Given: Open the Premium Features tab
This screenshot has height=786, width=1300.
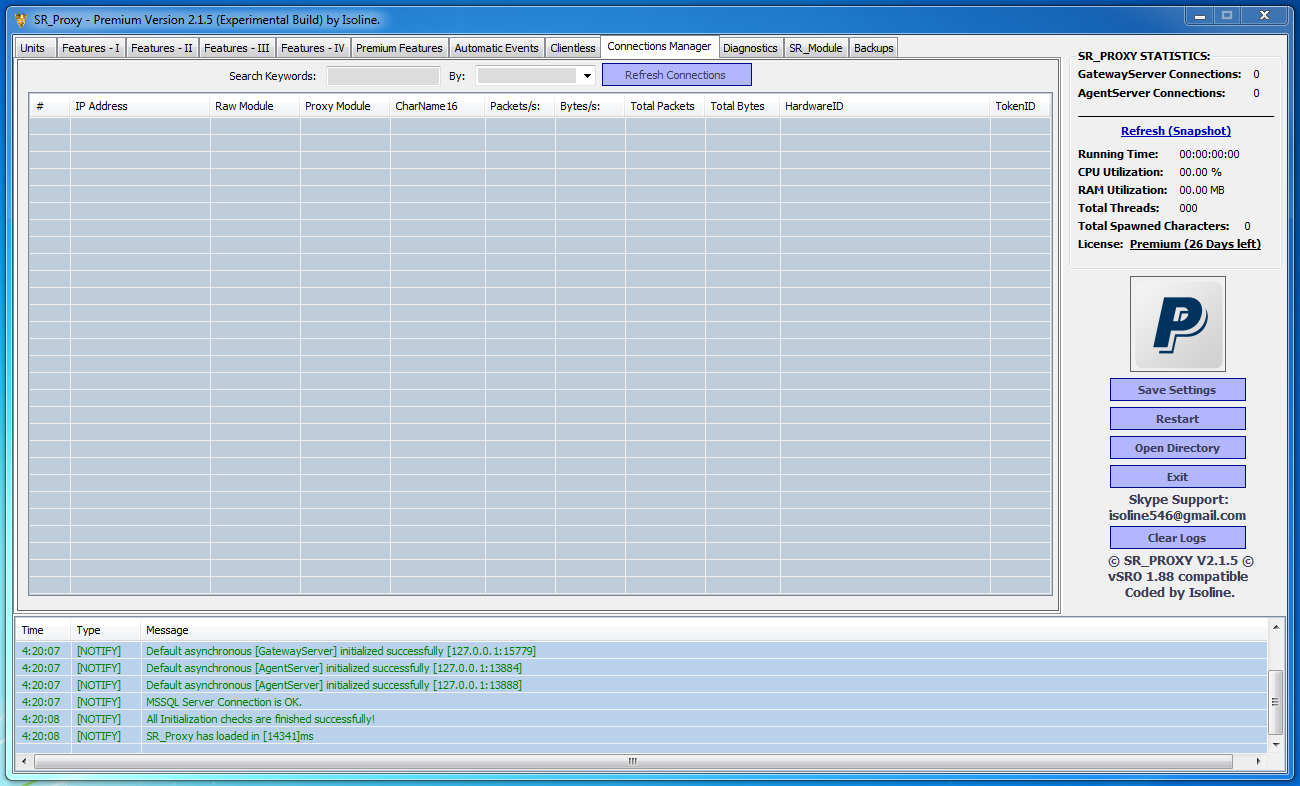Looking at the screenshot, I should (399, 48).
